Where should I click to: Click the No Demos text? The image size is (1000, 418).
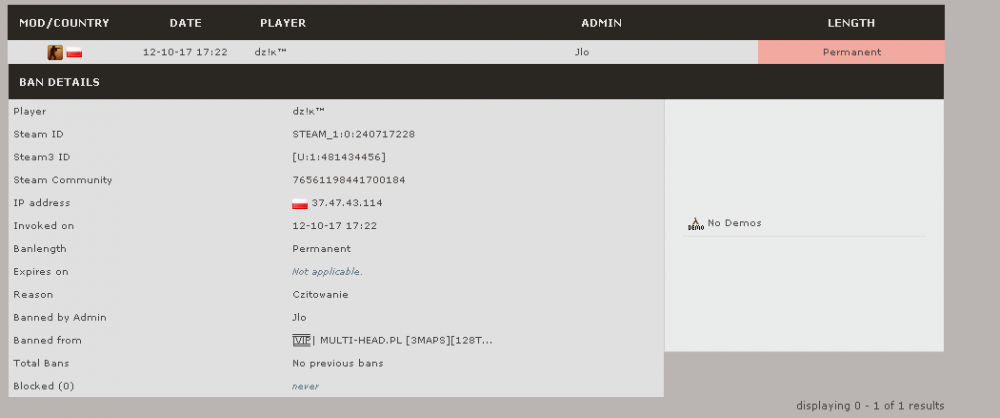coord(734,223)
